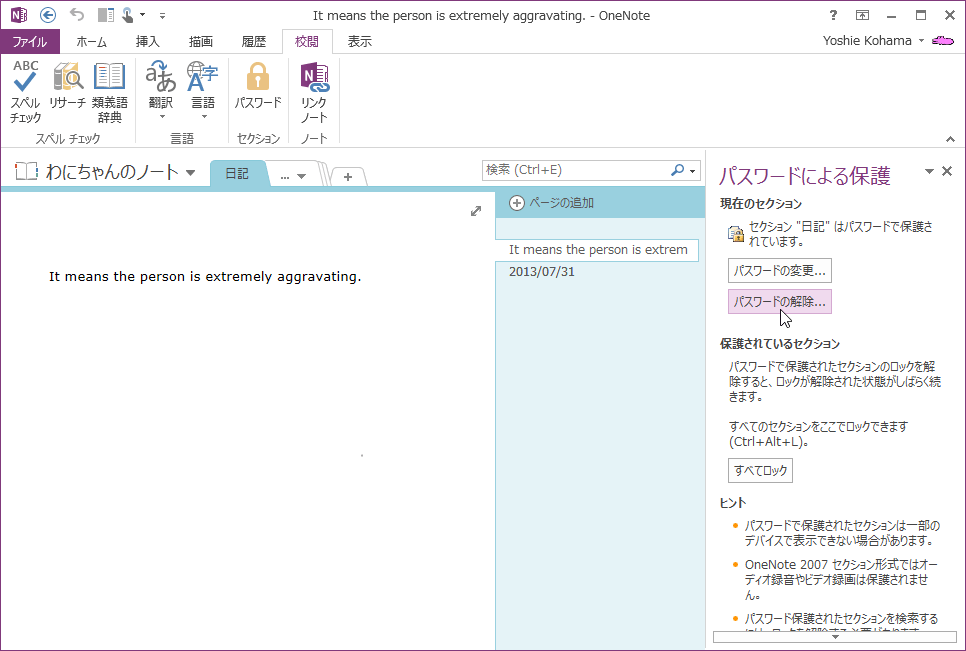The image size is (966, 651).
Task: Open Help with the question mark
Action: tap(834, 15)
